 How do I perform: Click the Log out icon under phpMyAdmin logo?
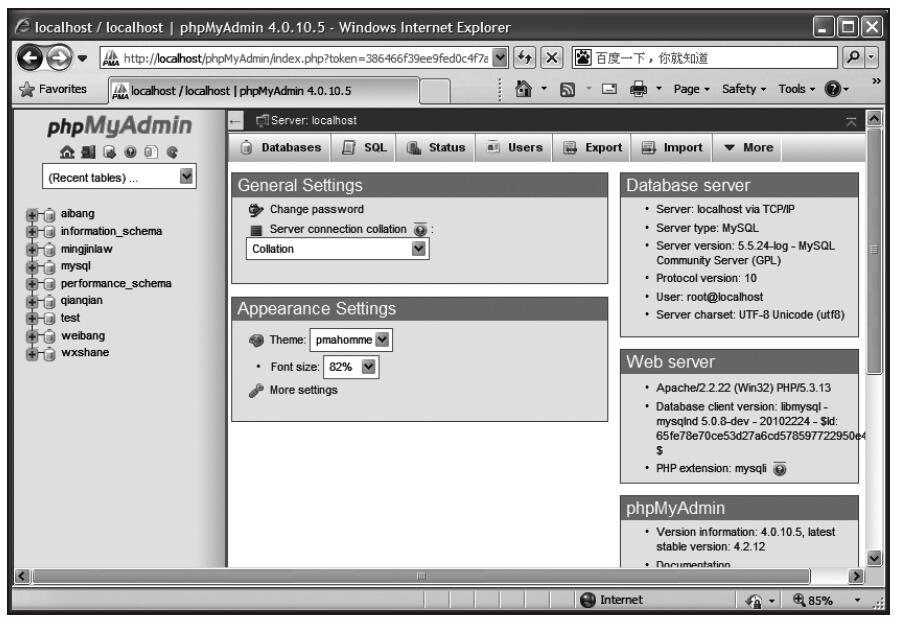pos(88,152)
